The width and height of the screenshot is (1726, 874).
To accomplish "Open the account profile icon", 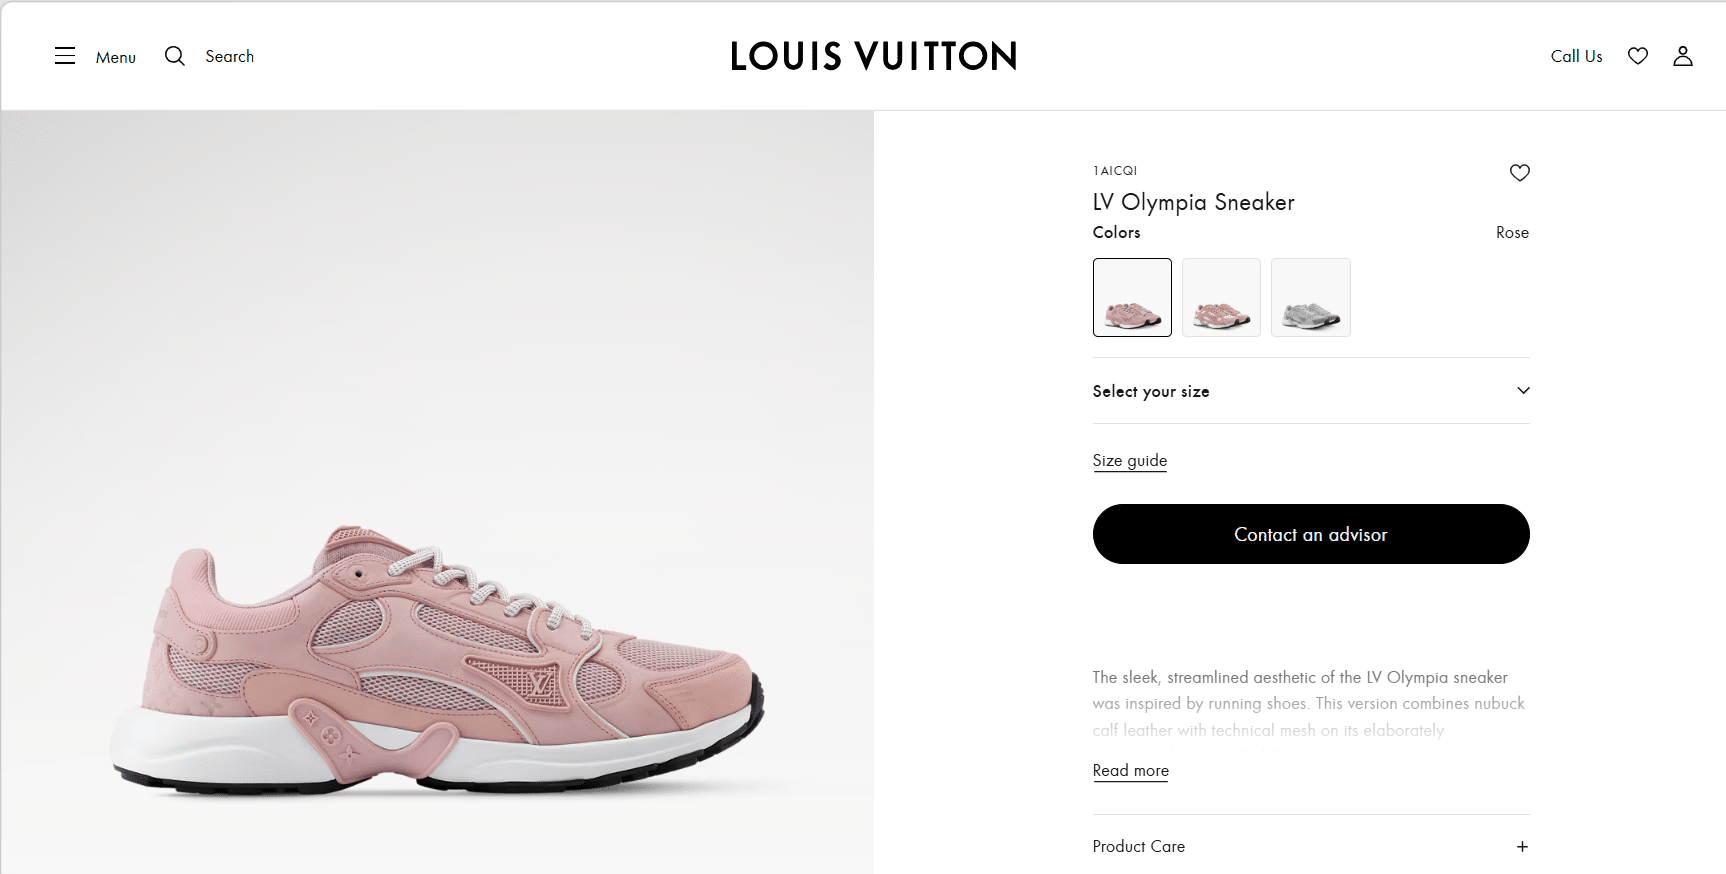I will (x=1682, y=56).
